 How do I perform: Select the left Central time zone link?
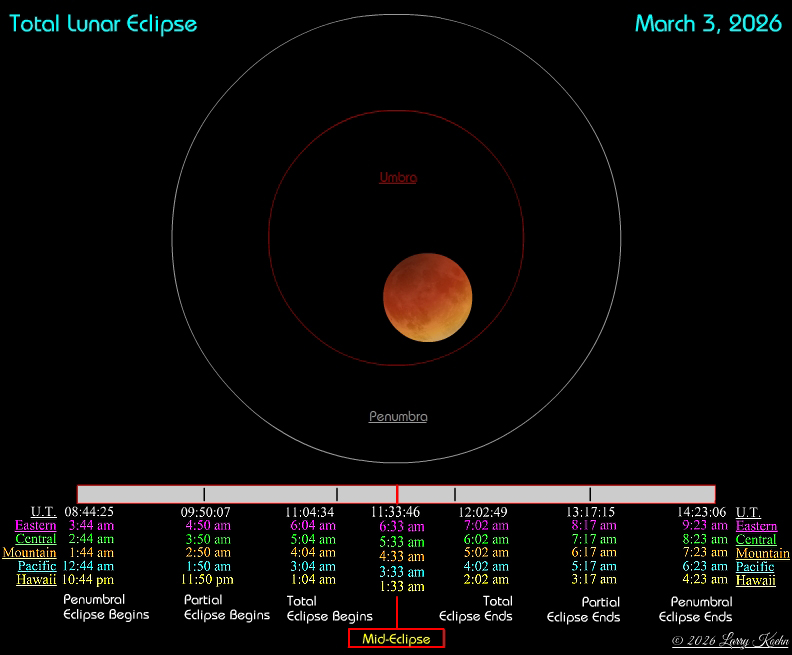point(36,539)
